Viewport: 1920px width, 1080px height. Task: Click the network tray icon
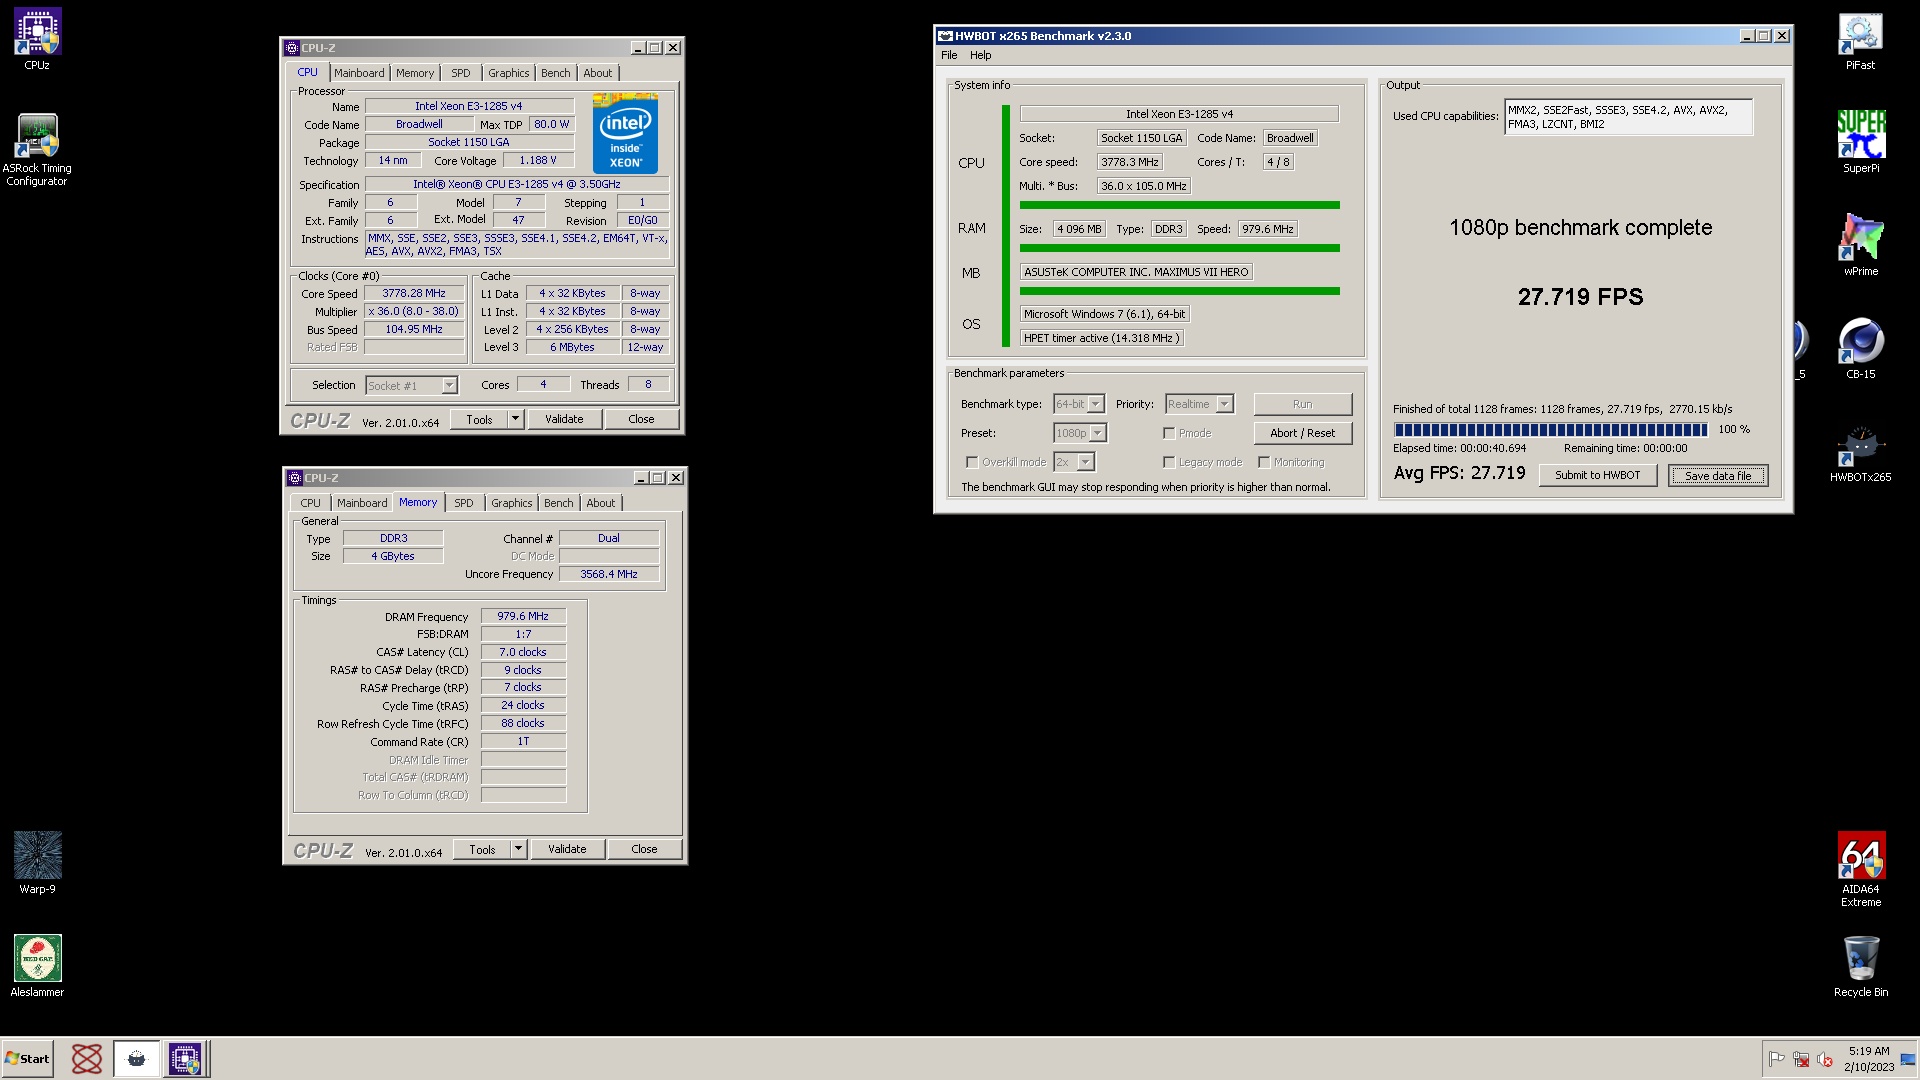click(1801, 1059)
